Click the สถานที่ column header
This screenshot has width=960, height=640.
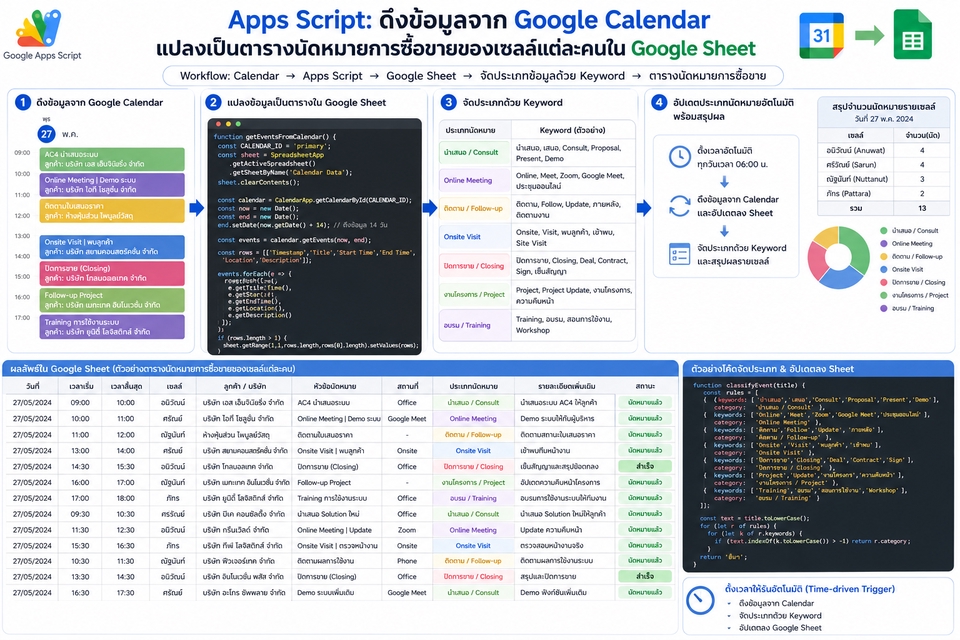[407, 386]
